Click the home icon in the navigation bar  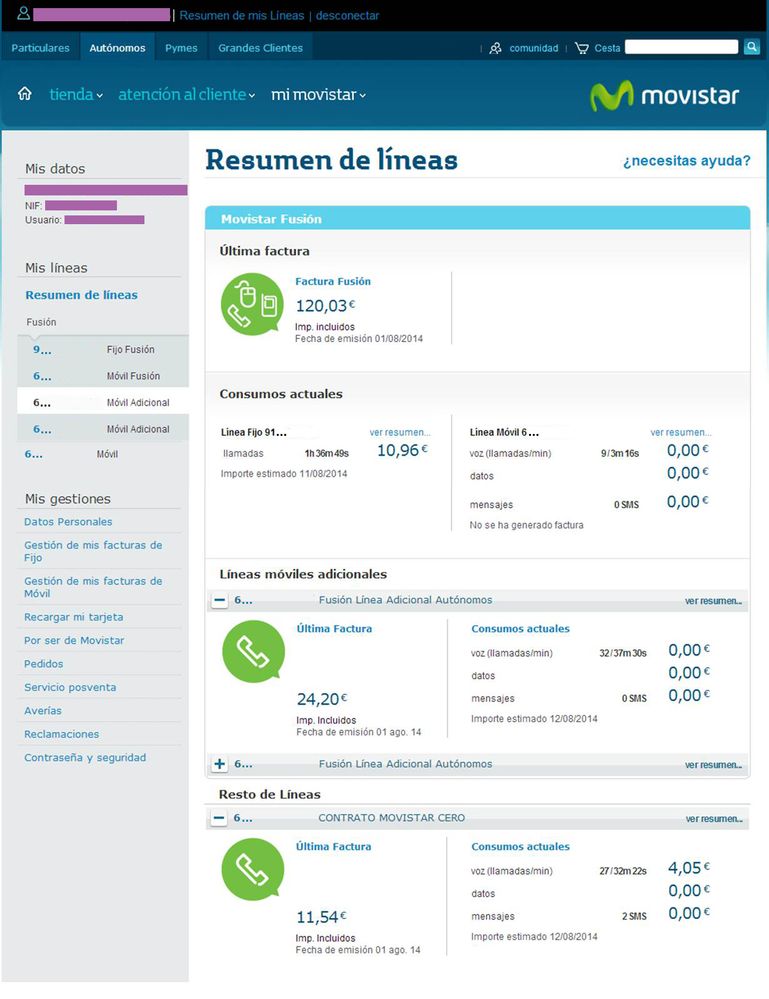click(24, 93)
